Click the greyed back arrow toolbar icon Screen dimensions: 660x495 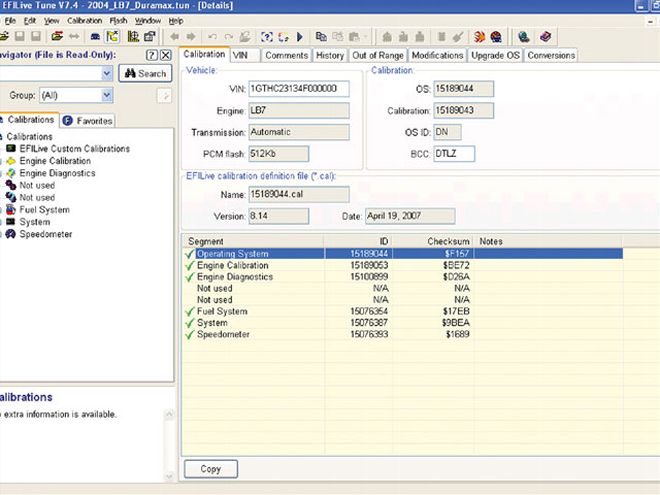[174, 37]
